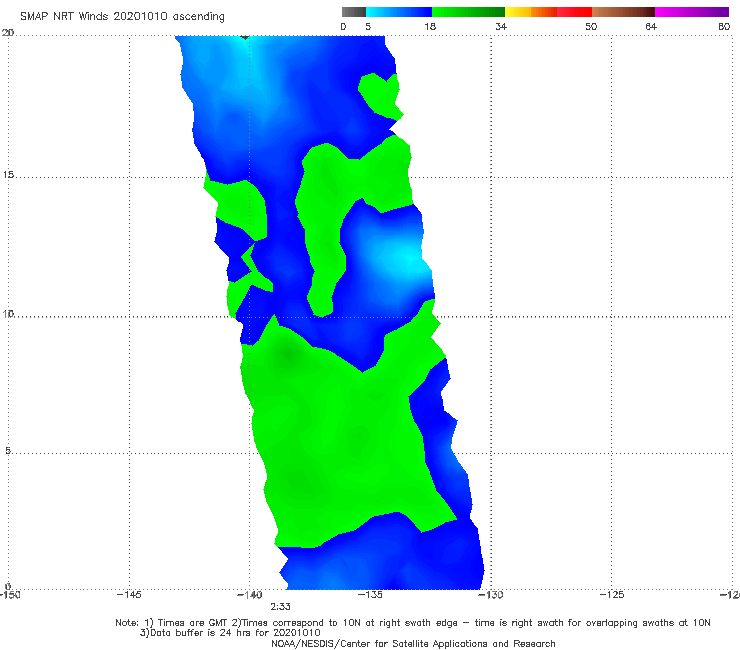Click the note line starting 'Note: 1) Times are GMT'

coord(413,623)
